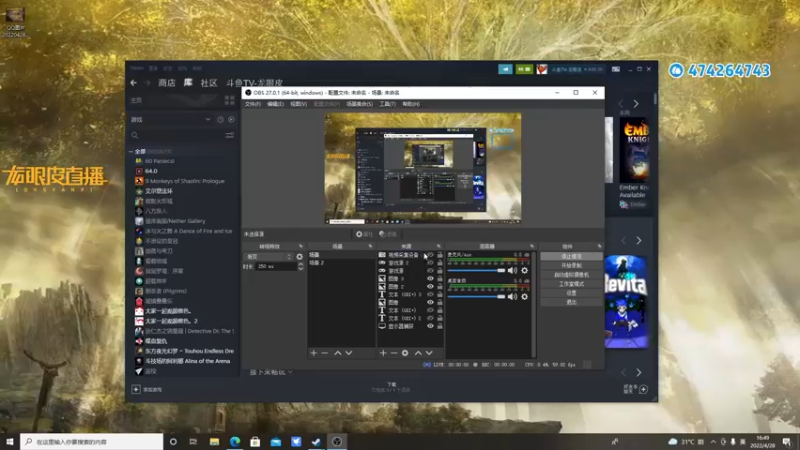
Task: Remove the selected OBS source
Action: pos(394,353)
